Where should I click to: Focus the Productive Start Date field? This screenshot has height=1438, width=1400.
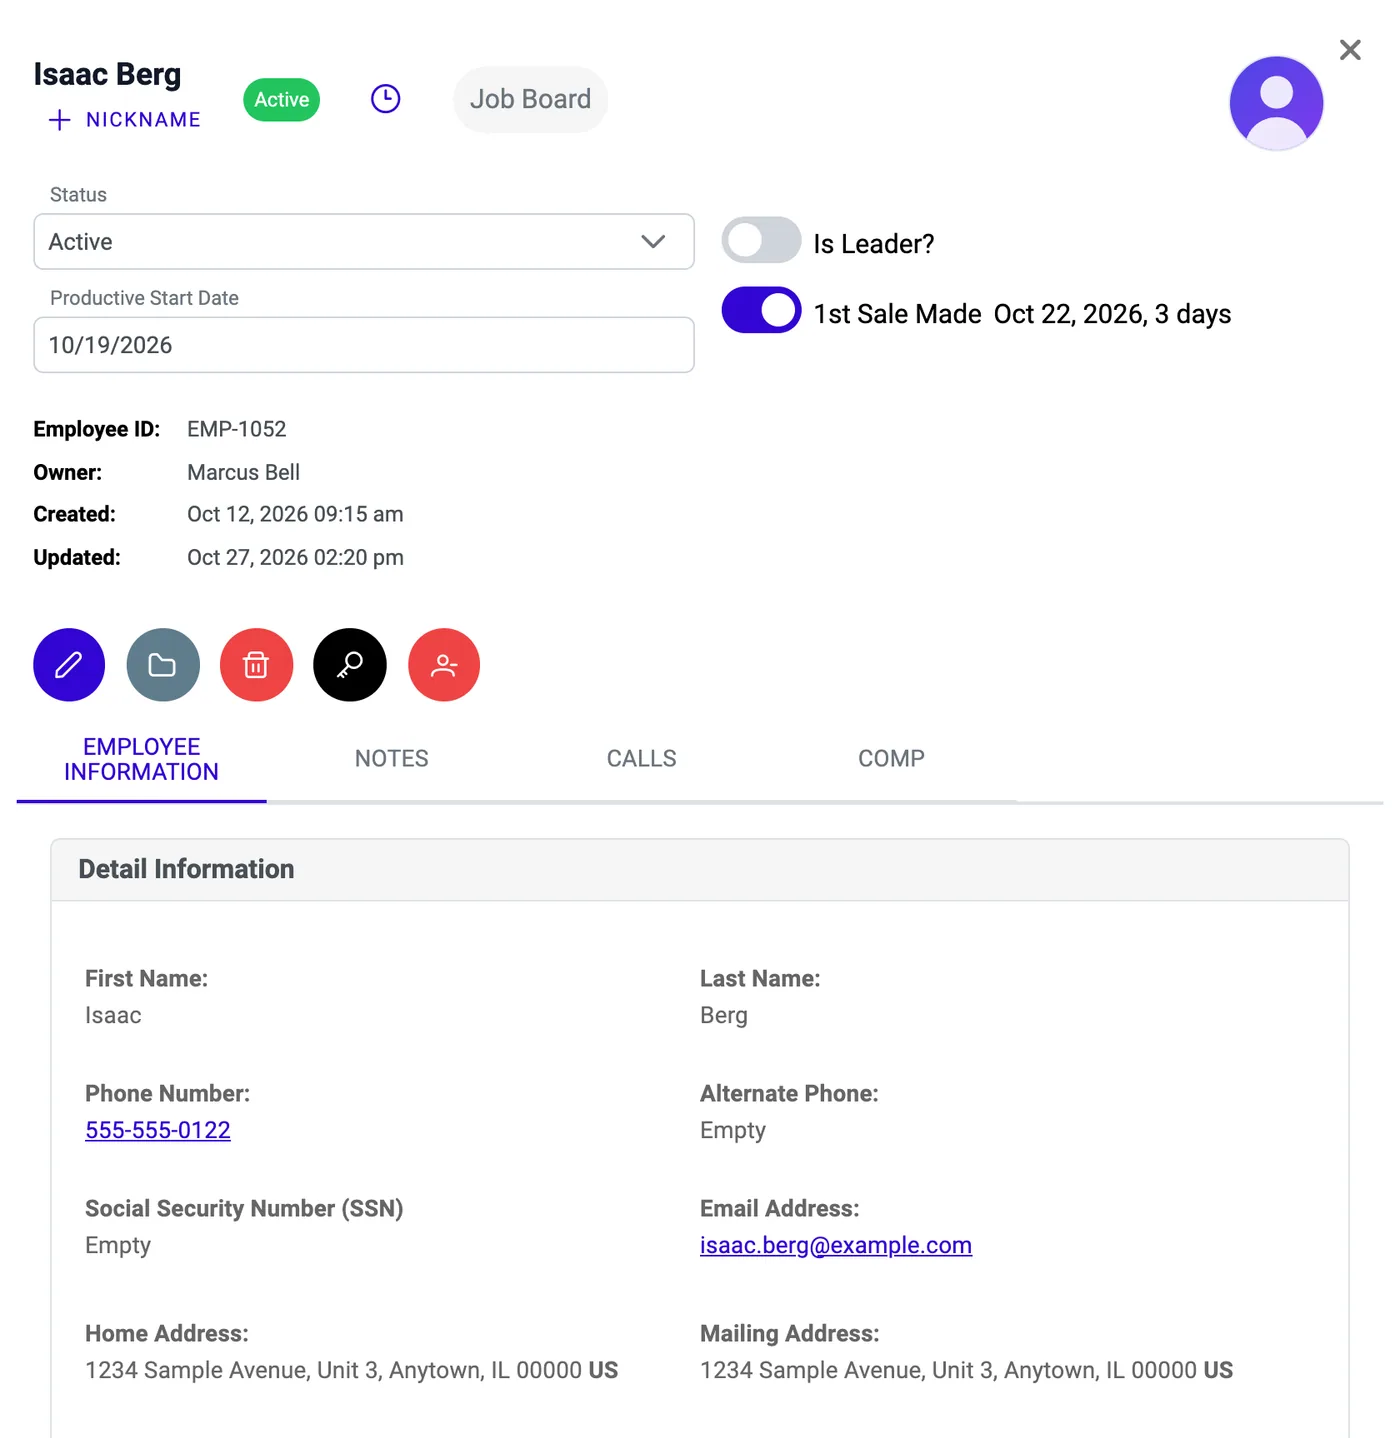pyautogui.click(x=364, y=345)
